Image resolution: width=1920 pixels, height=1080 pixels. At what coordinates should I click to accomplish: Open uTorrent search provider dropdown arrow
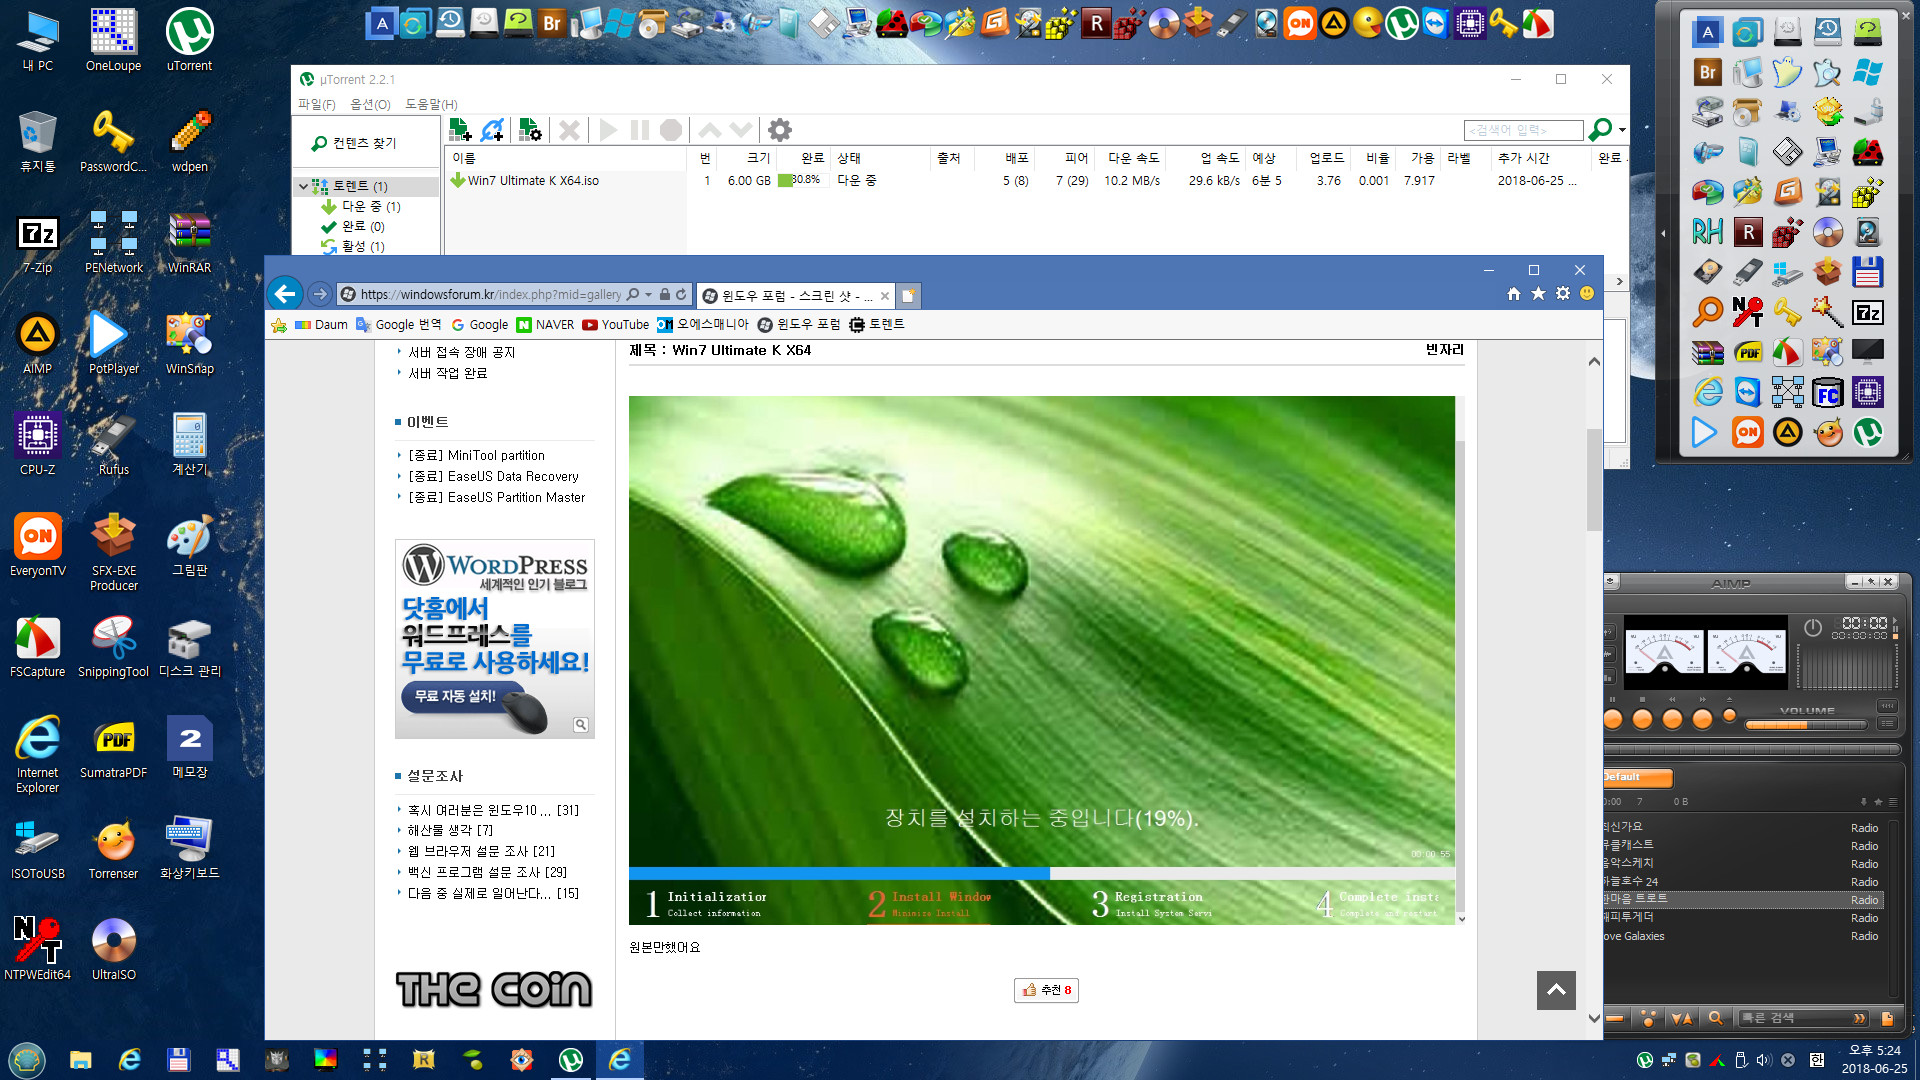pos(1622,130)
